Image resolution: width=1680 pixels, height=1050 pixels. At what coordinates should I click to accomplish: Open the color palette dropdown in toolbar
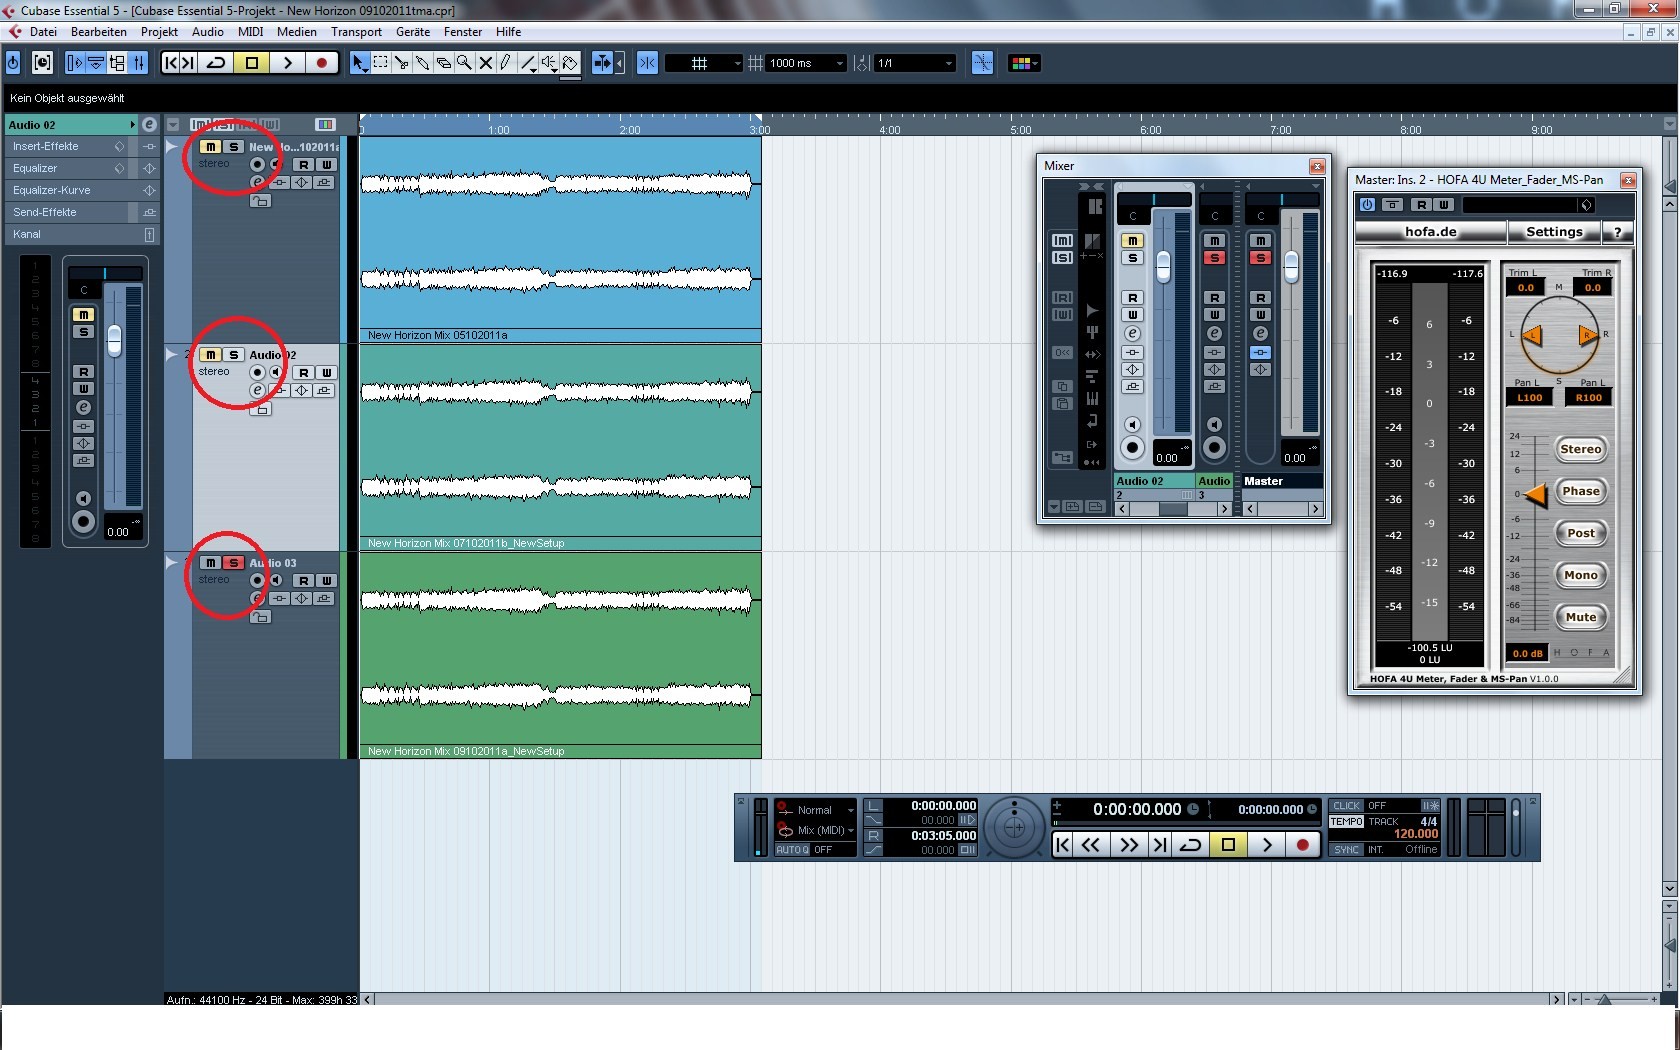click(x=1024, y=63)
